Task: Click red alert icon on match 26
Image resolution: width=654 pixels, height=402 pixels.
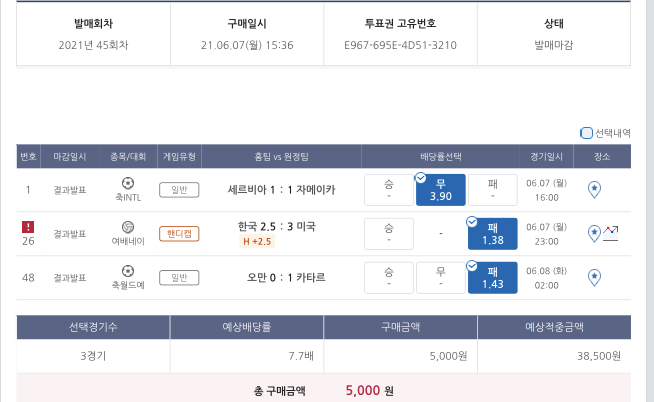Action: point(28,226)
